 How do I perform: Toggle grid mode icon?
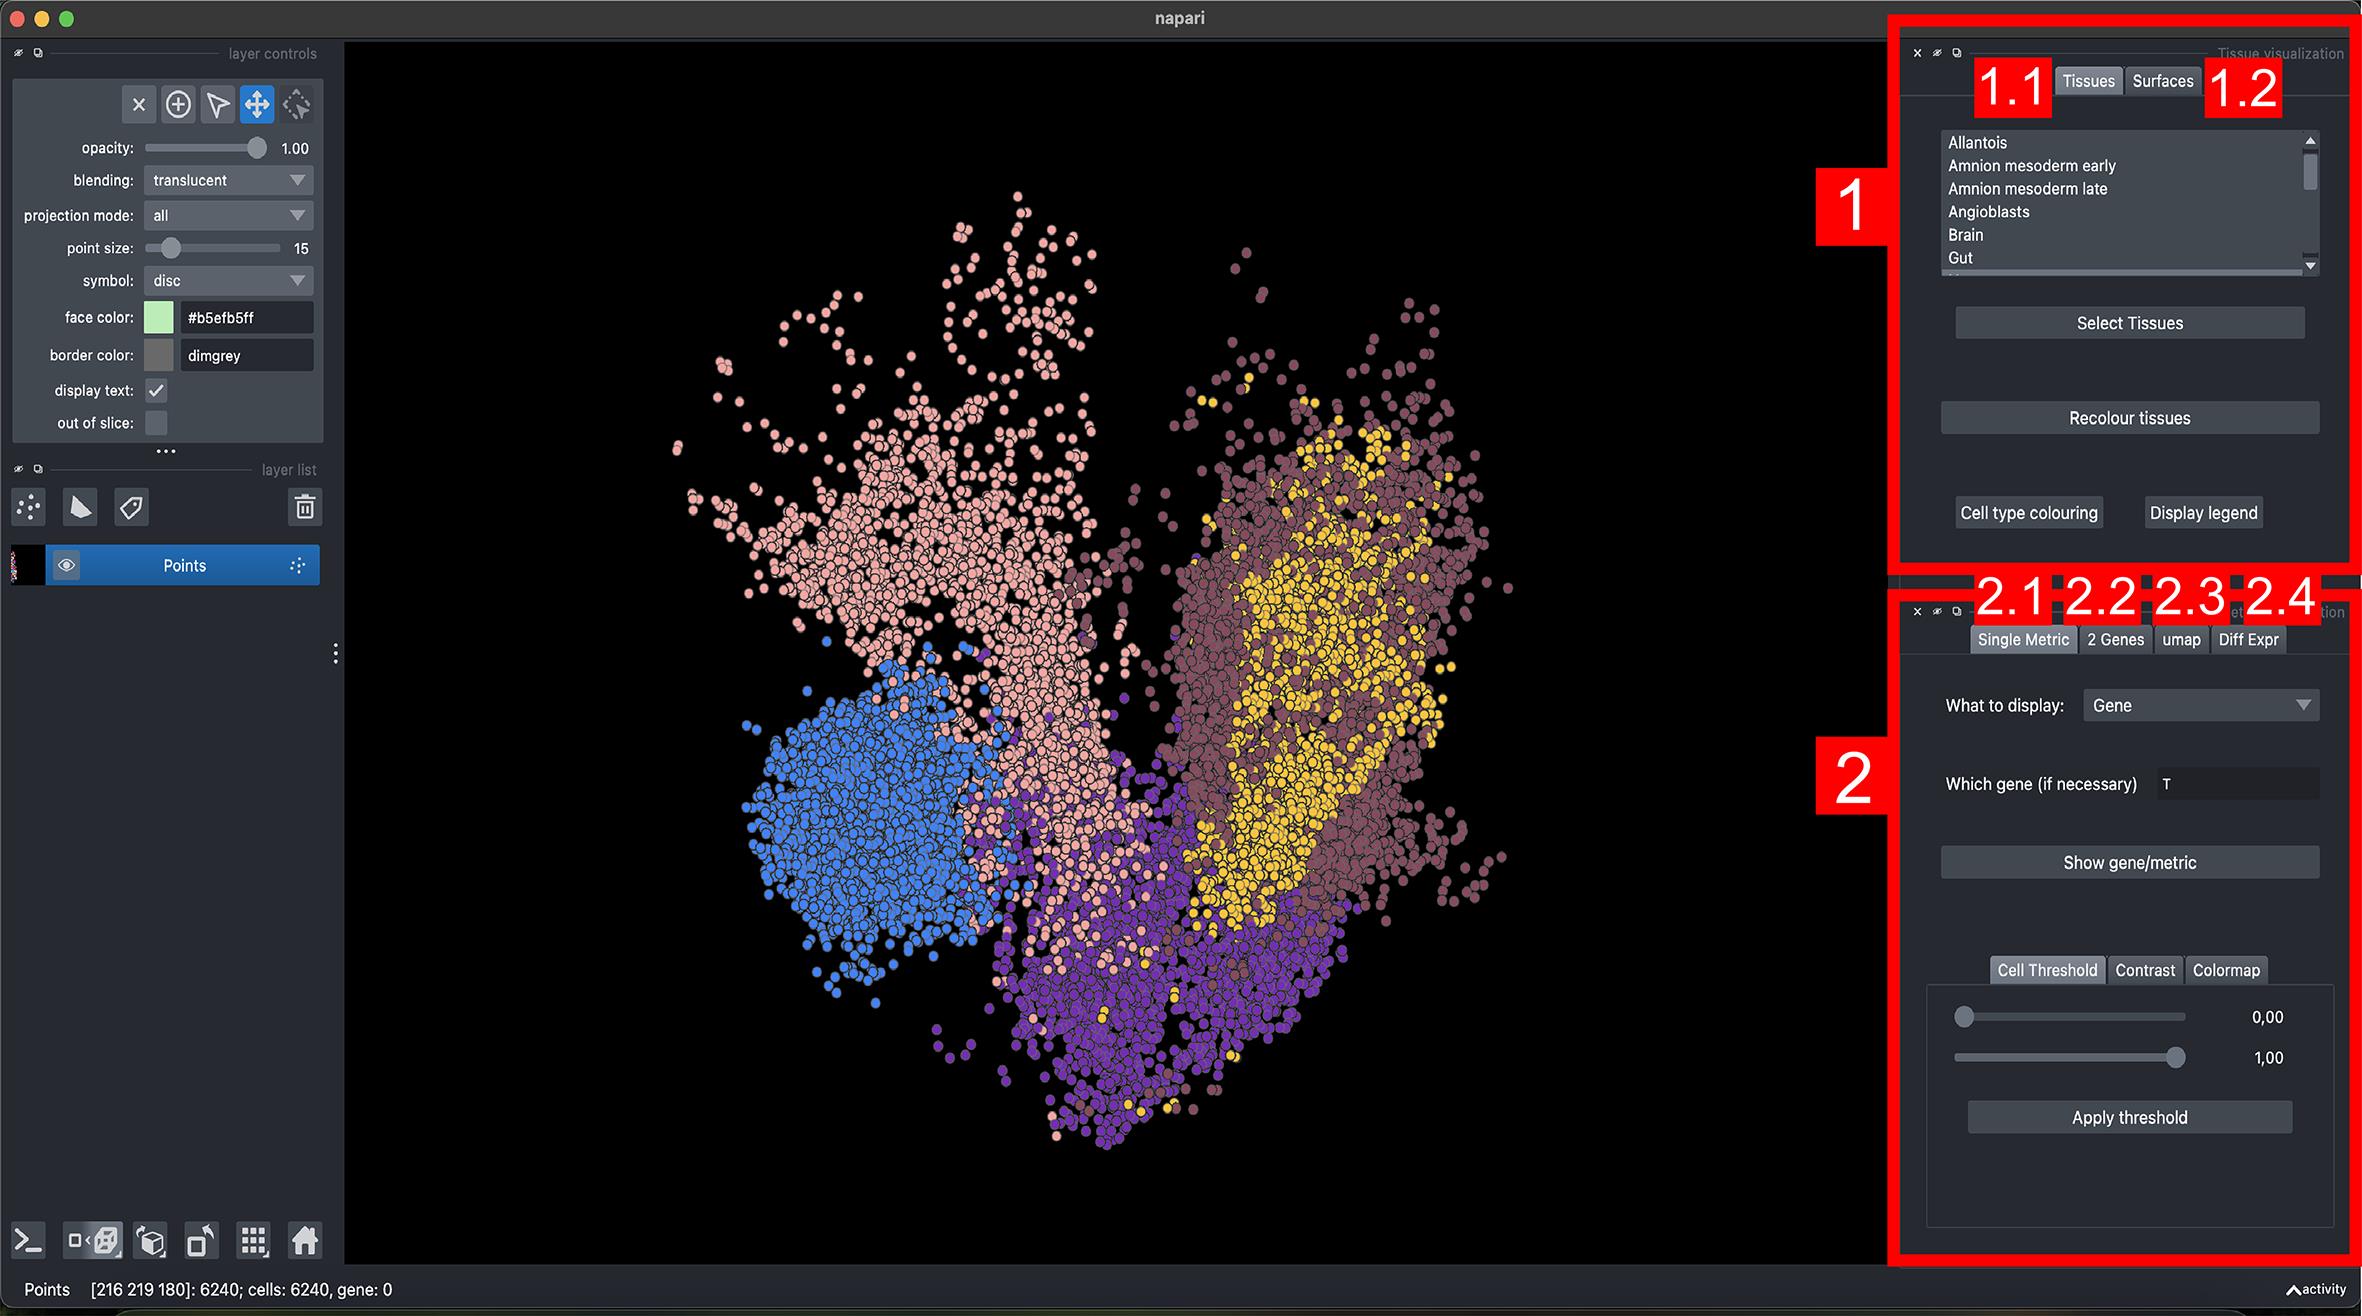(x=254, y=1241)
